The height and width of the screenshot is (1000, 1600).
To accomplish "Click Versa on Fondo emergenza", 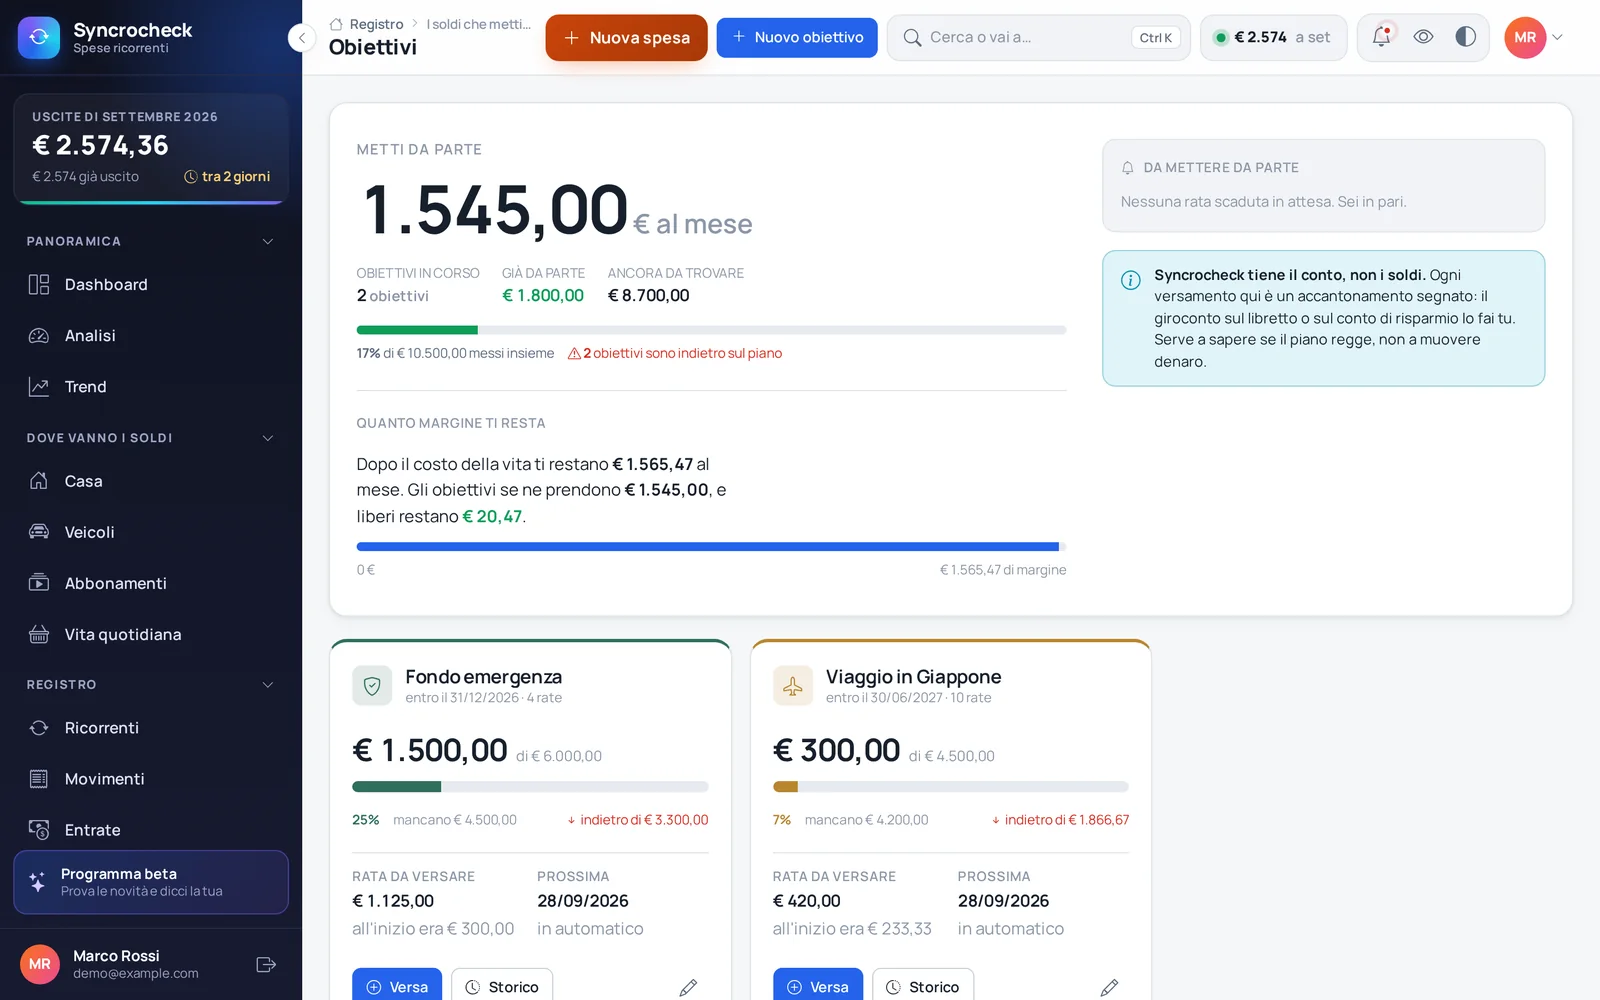I will 397,986.
